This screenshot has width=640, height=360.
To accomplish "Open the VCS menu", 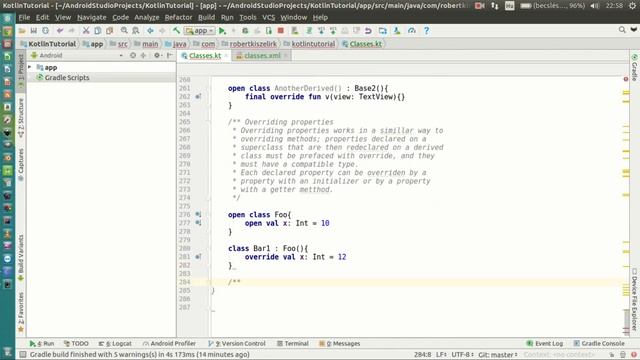I will [268, 18].
